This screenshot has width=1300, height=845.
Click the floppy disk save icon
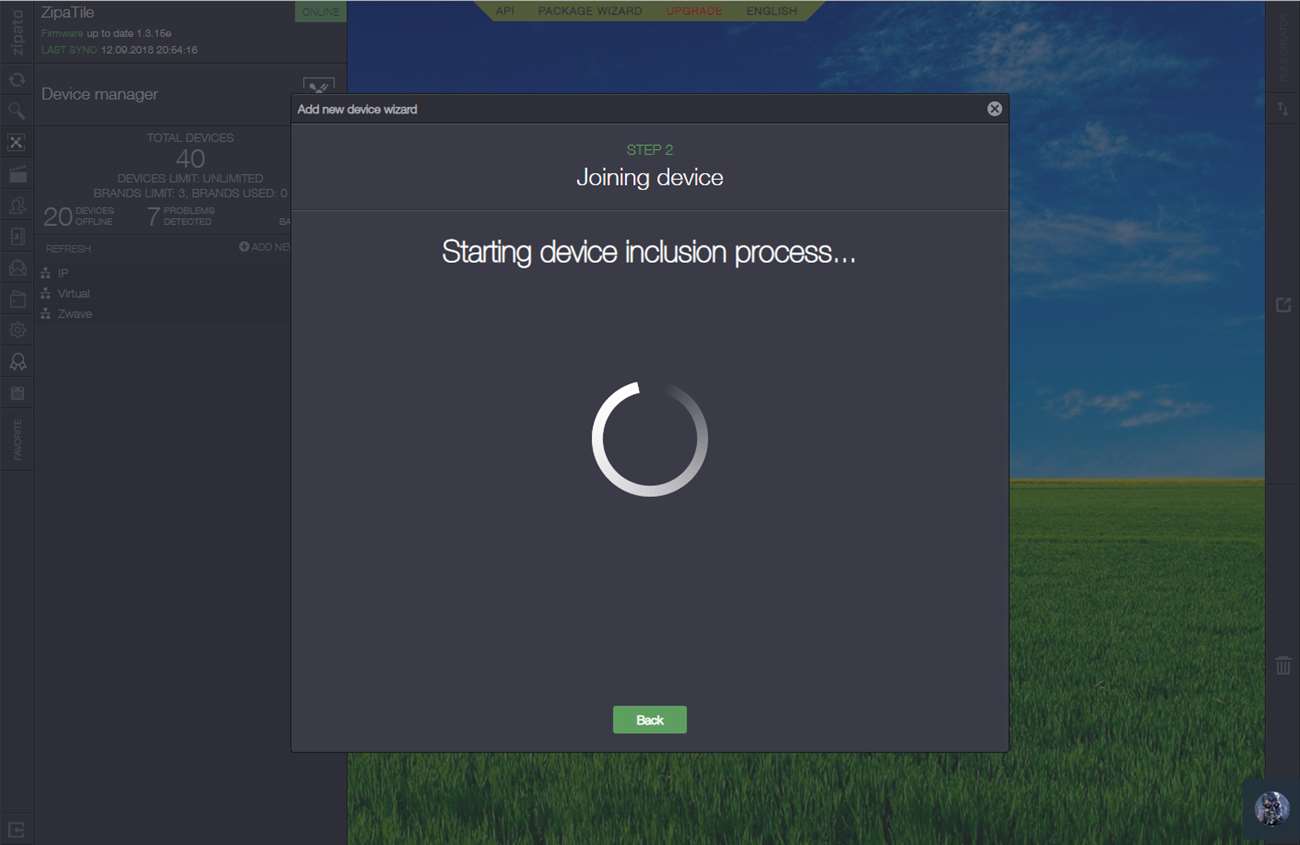17,393
